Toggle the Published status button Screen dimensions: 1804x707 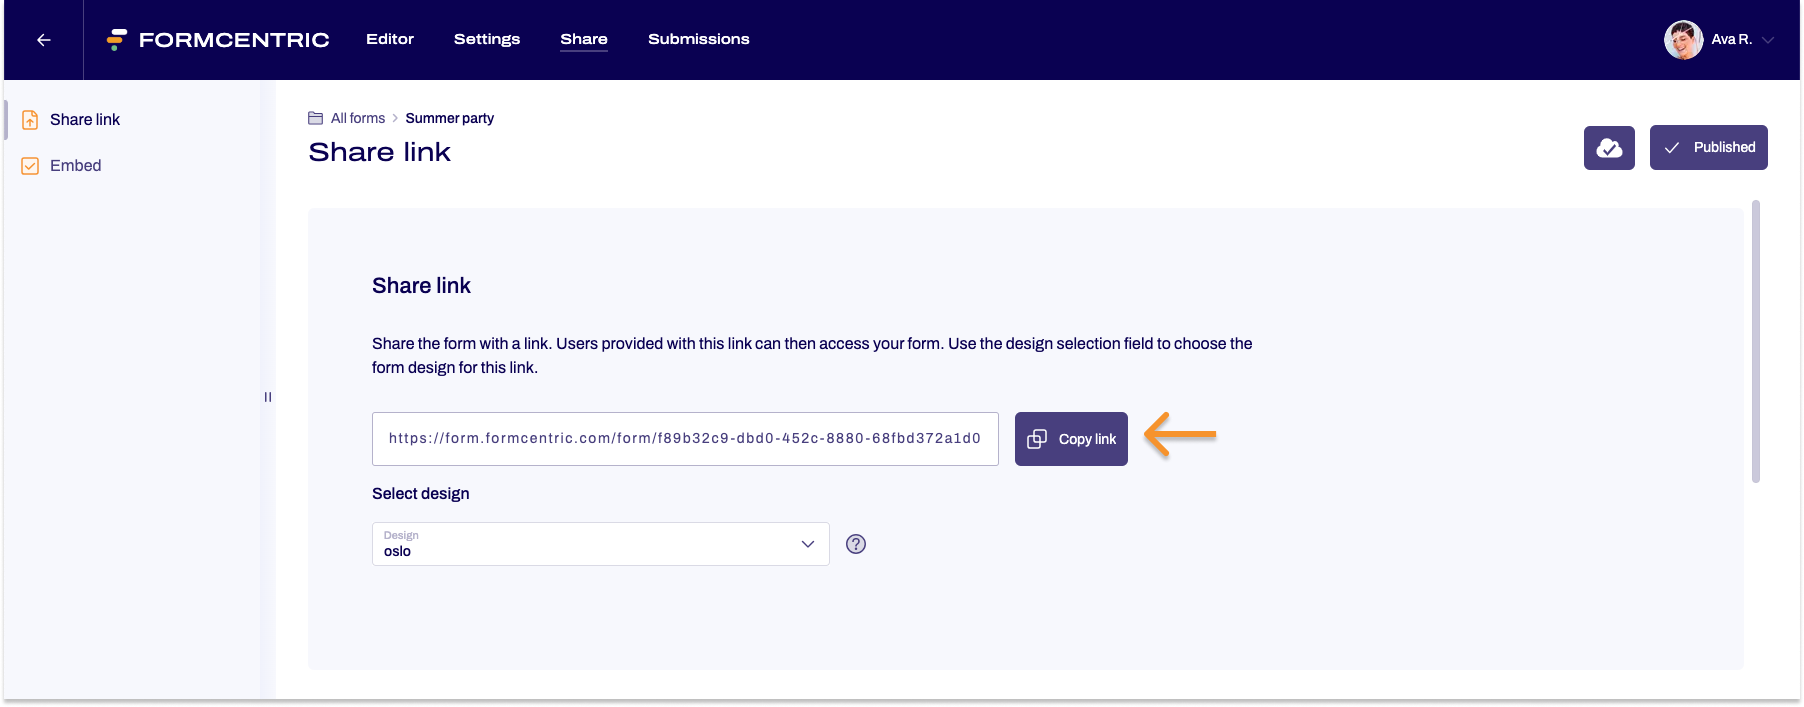pyautogui.click(x=1708, y=148)
